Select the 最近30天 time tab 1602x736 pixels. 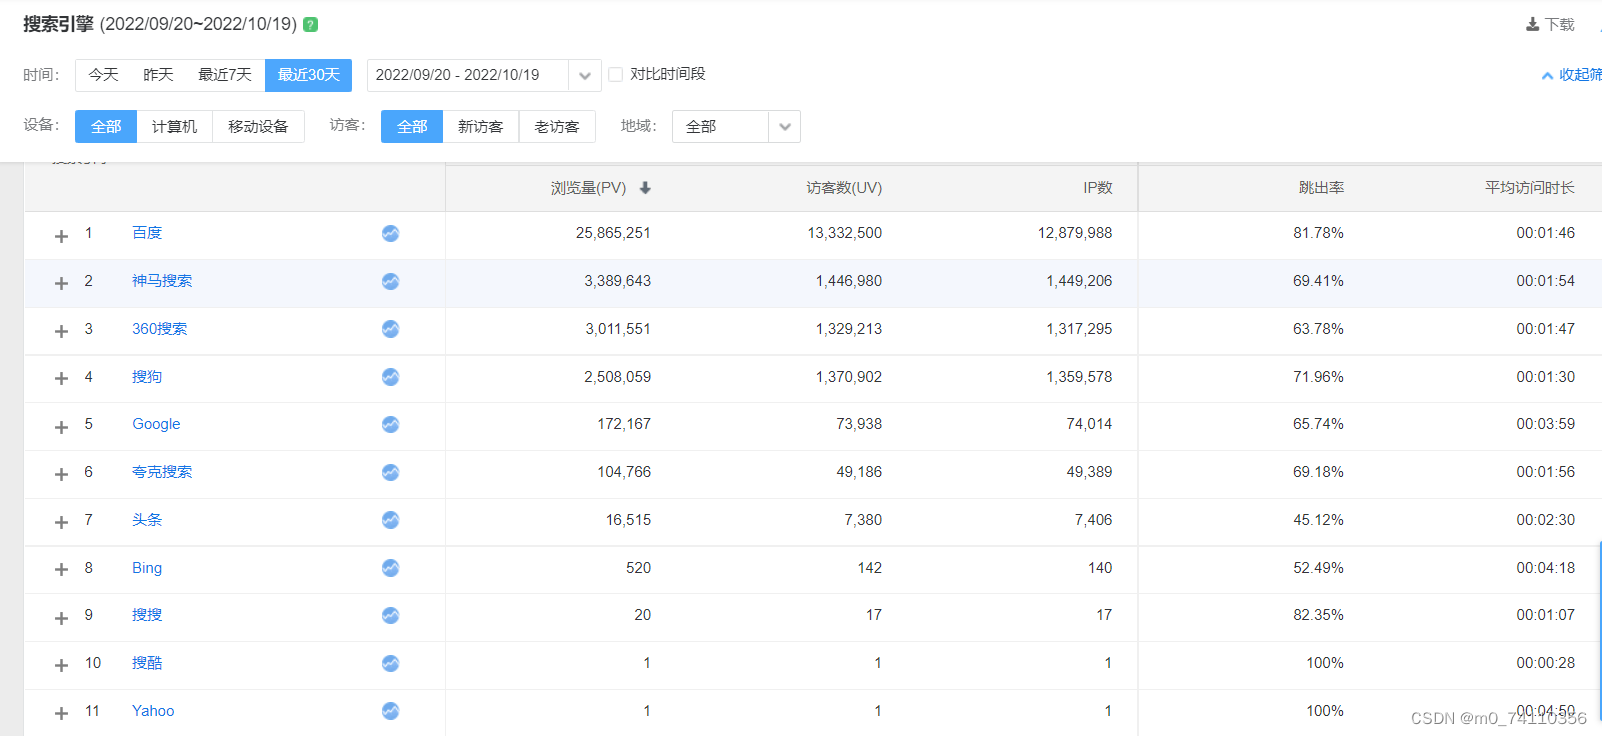click(308, 75)
